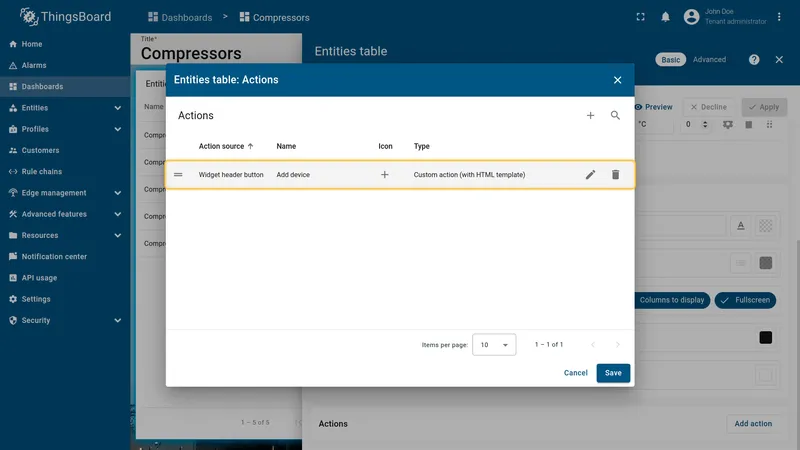The height and width of the screenshot is (450, 800).
Task: Open Home in the sidebar
Action: (x=65, y=44)
